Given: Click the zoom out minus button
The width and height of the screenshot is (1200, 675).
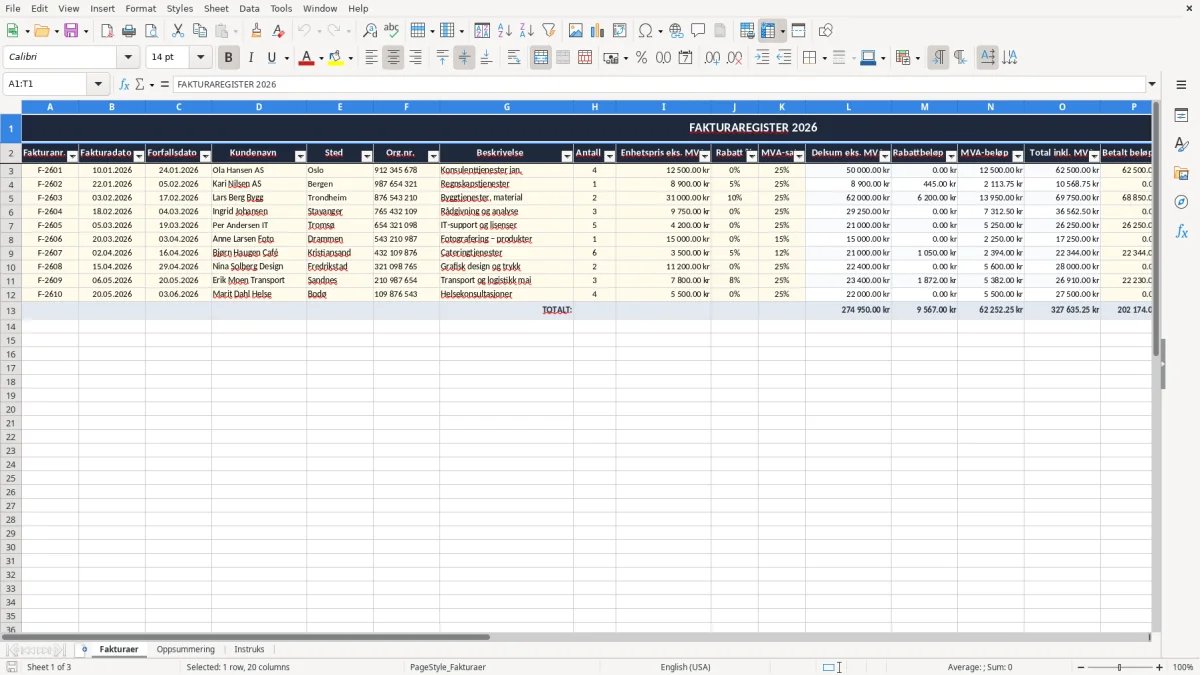Looking at the screenshot, I should click(1081, 667).
